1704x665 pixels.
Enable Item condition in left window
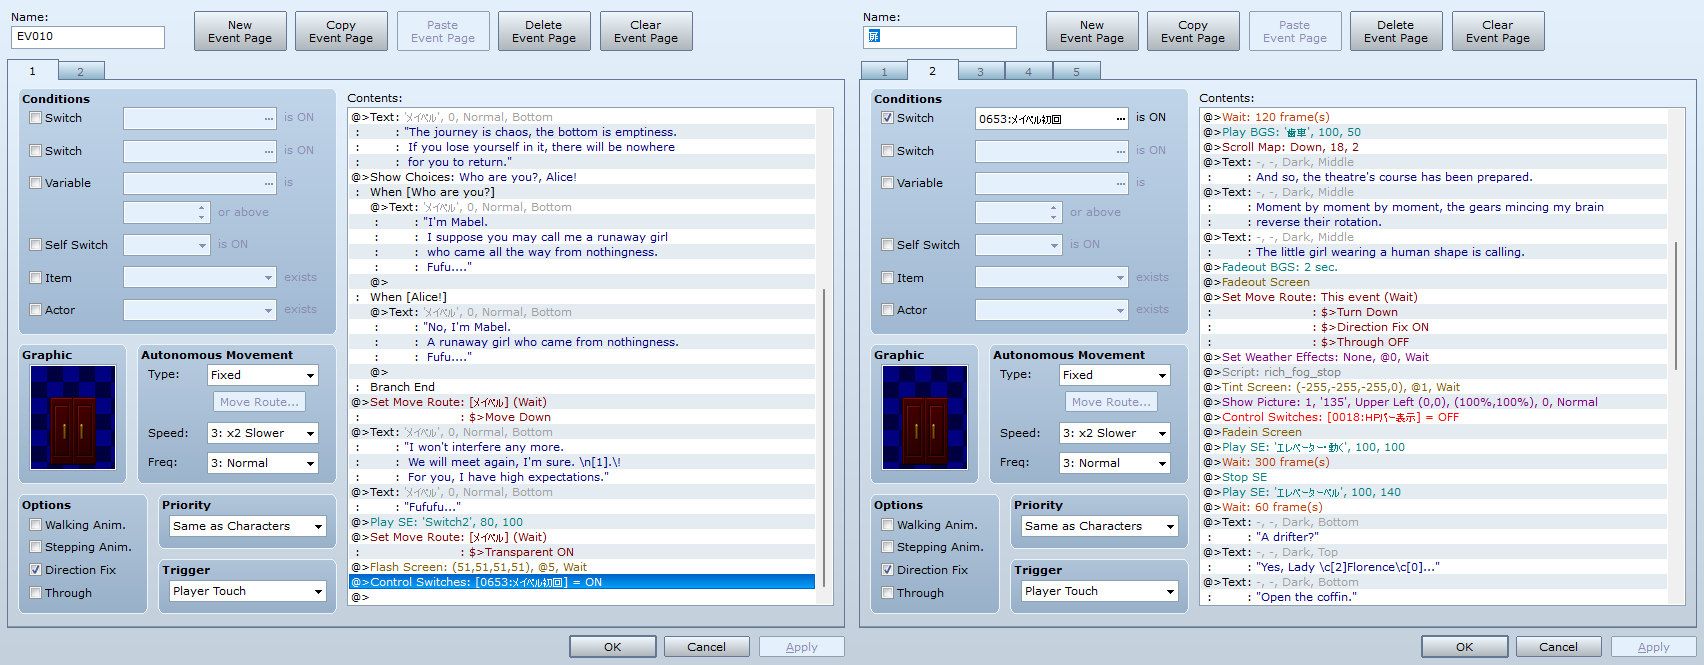coord(36,278)
